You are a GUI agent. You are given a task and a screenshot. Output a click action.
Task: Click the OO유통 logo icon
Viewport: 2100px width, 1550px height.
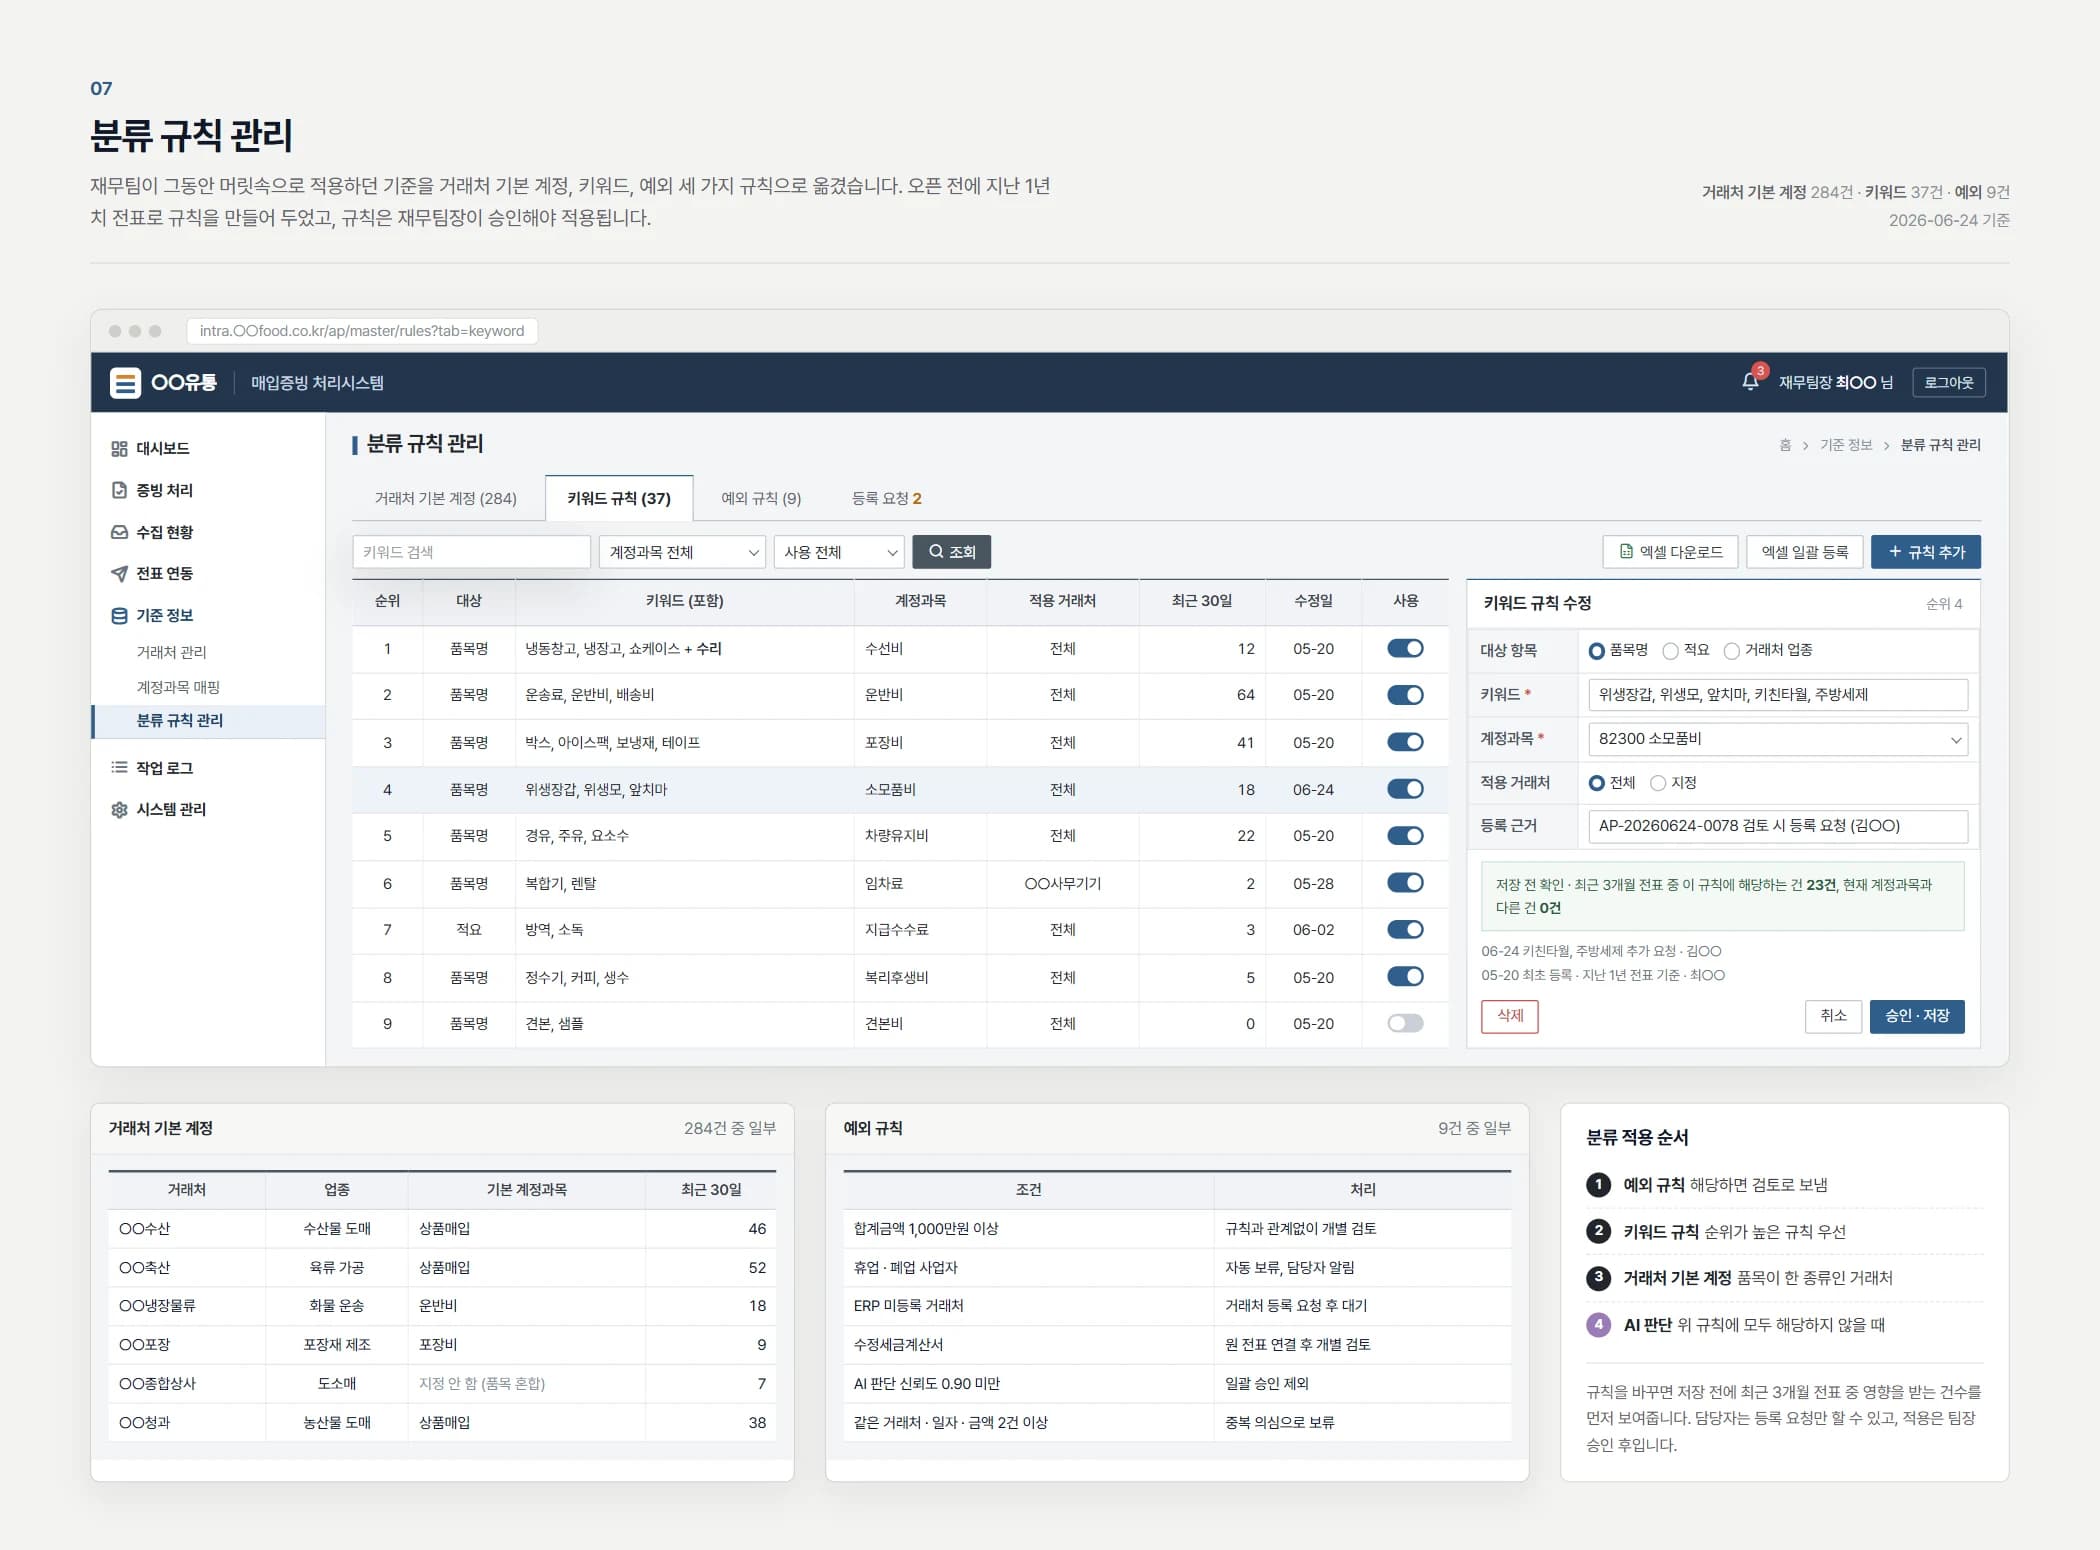(x=125, y=382)
